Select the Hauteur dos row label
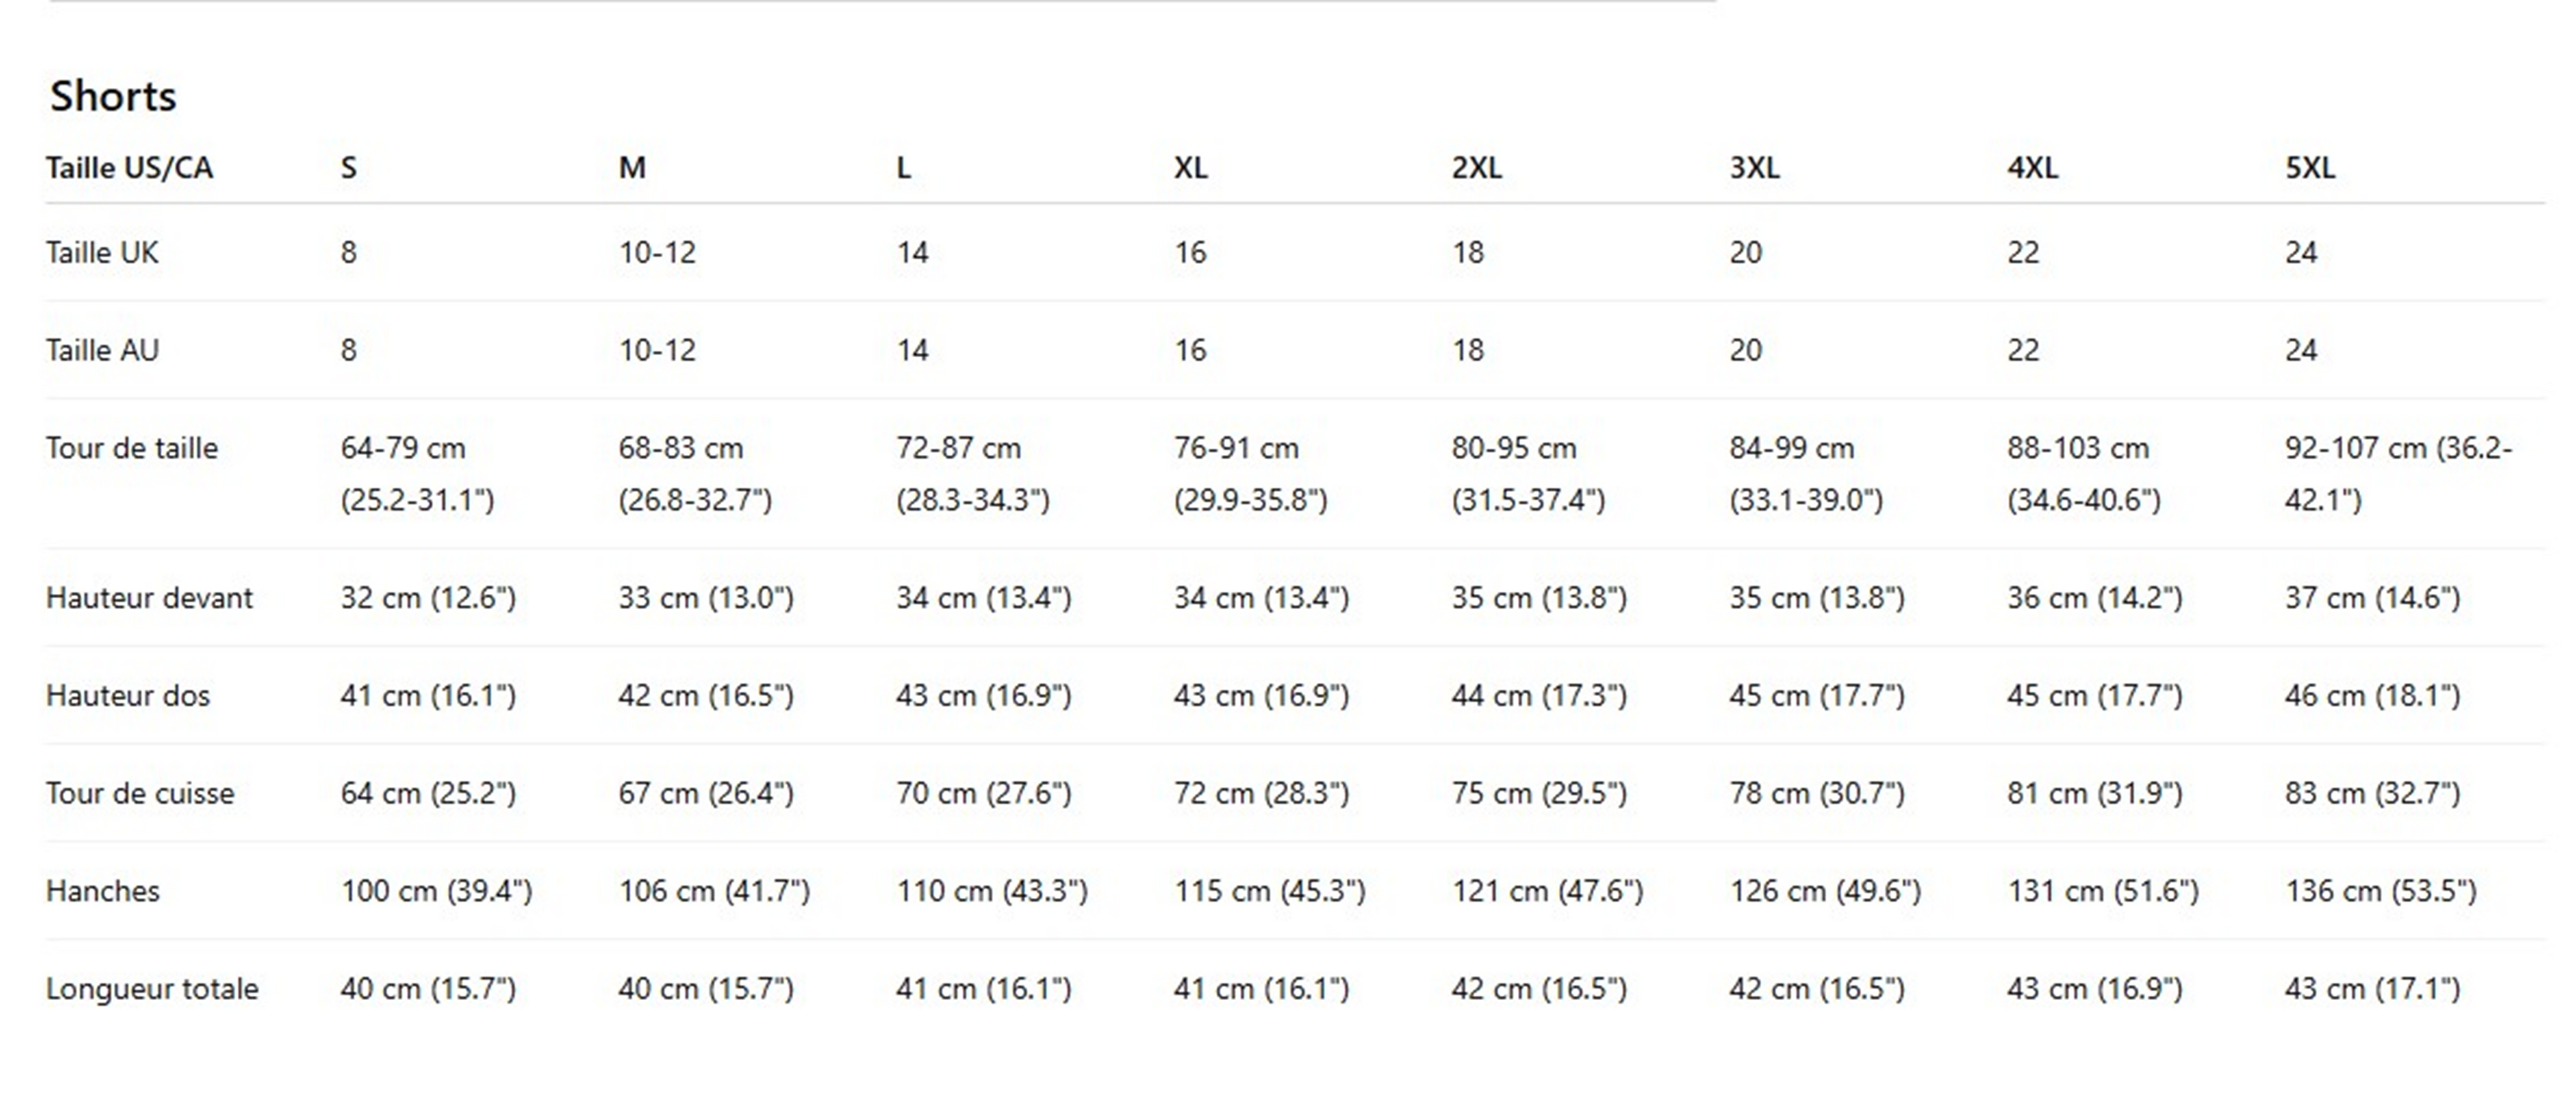The image size is (2576, 1114). click(128, 696)
